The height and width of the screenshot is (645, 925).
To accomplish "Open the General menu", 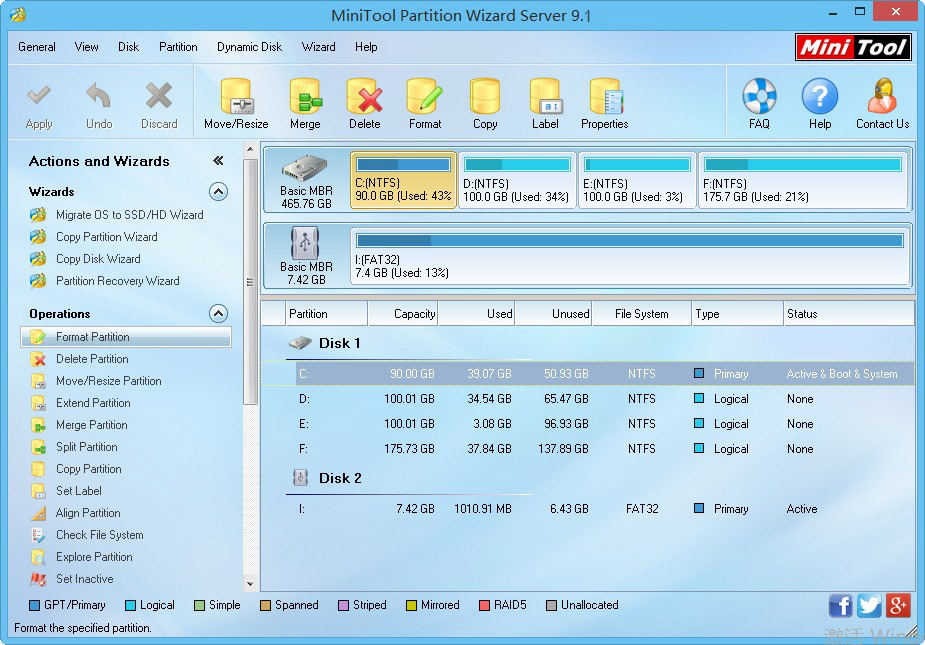I will click(x=37, y=47).
